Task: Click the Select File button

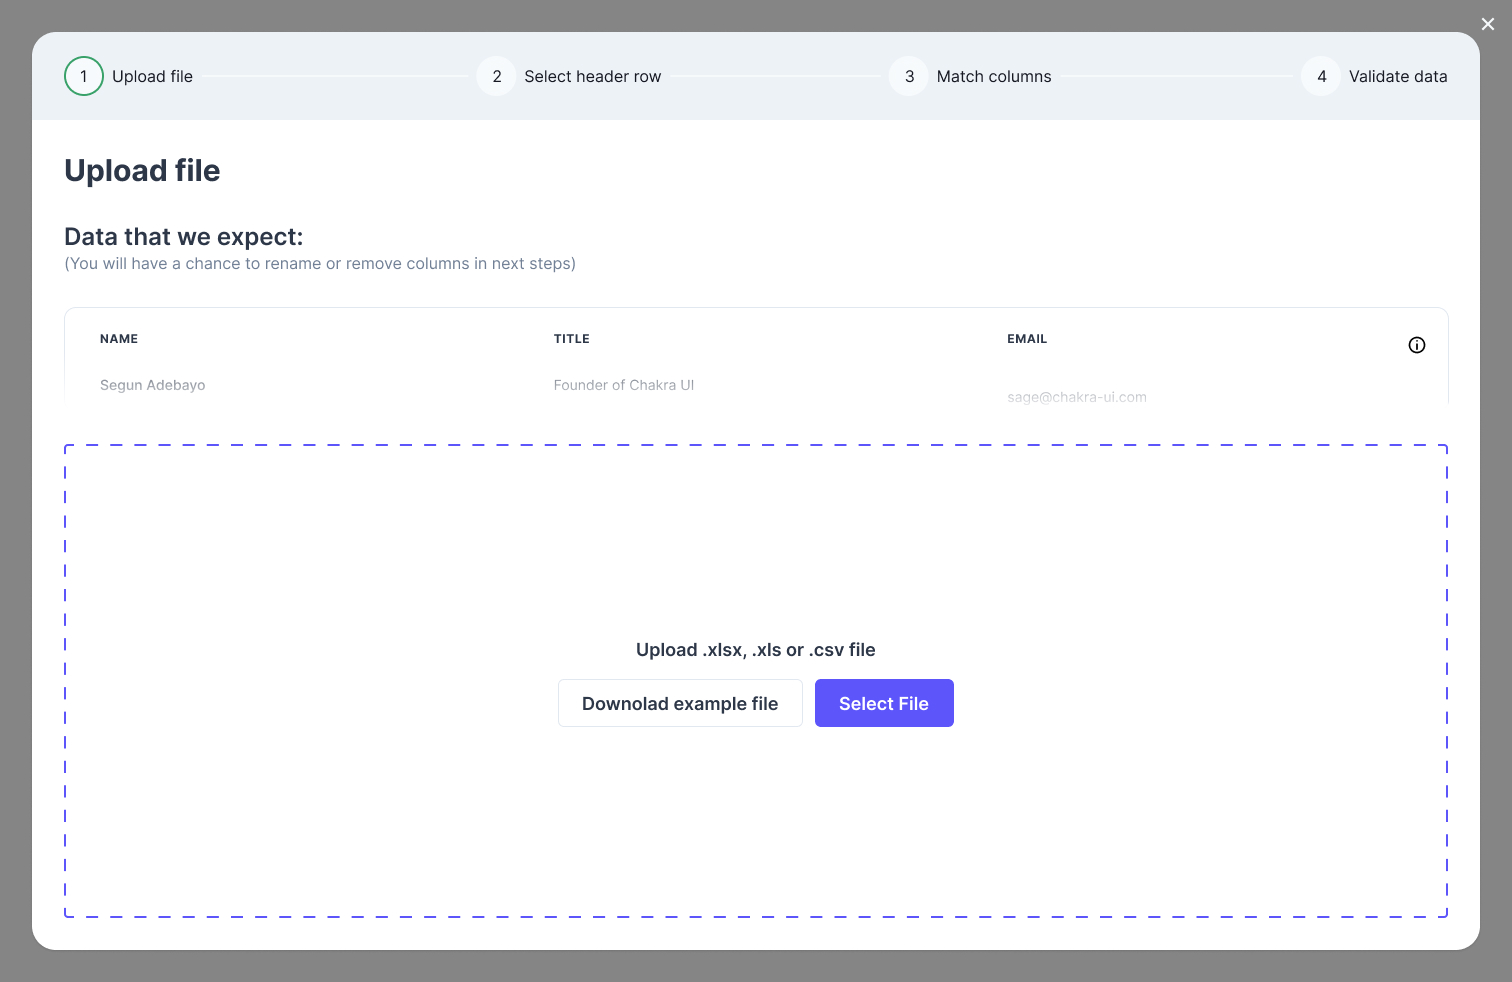Action: click(x=884, y=703)
